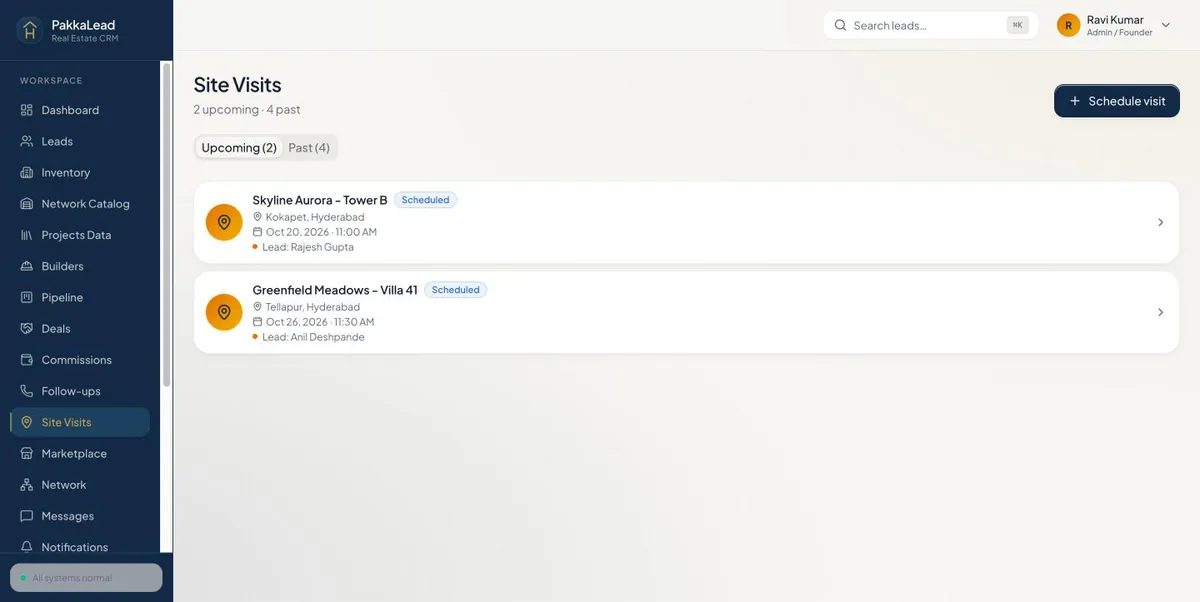This screenshot has width=1200, height=602.
Task: Go to Leads in the sidebar
Action: tap(80, 141)
